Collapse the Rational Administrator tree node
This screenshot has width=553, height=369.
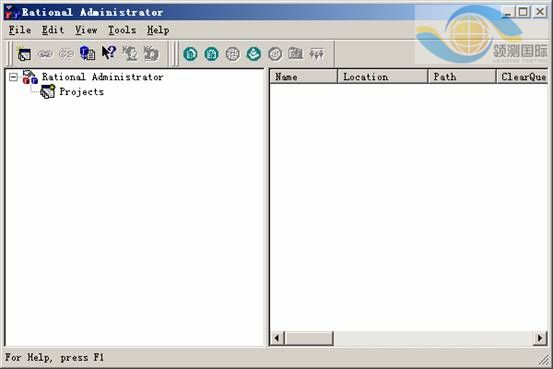pyautogui.click(x=13, y=77)
